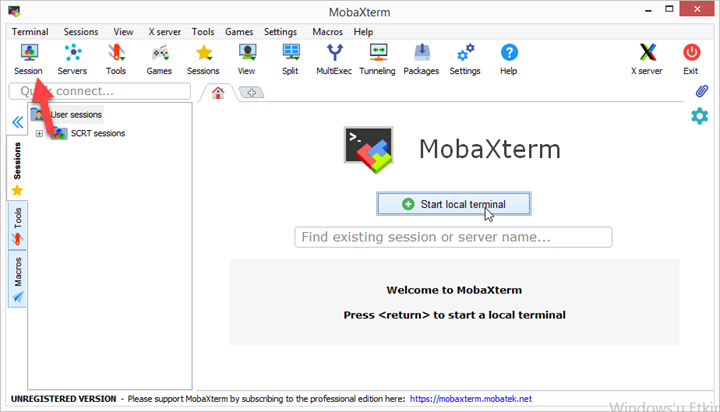720x412 pixels.
Task: Collapse the sidebar with the double-chevron icon
Action: pos(17,122)
